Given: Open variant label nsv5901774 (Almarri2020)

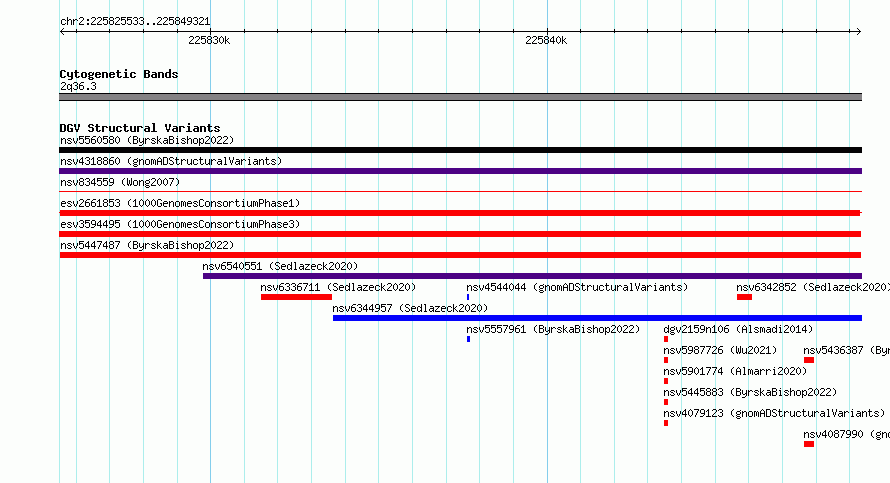Looking at the screenshot, I should click(x=735, y=371).
